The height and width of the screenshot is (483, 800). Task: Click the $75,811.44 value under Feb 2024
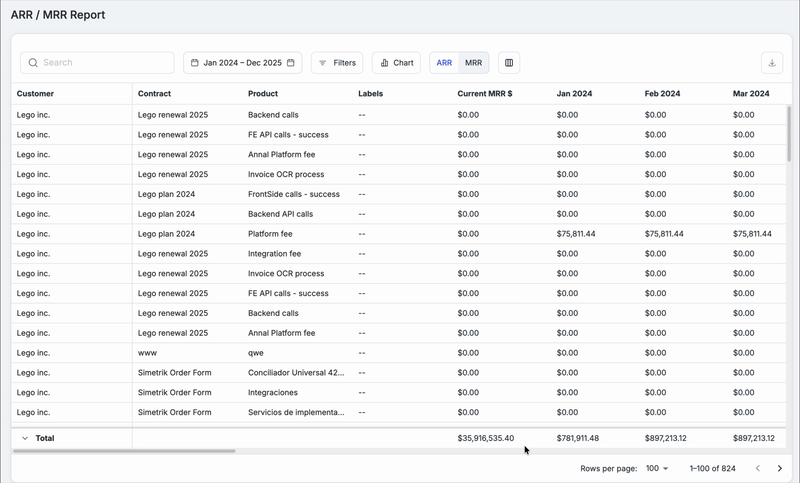(x=664, y=234)
